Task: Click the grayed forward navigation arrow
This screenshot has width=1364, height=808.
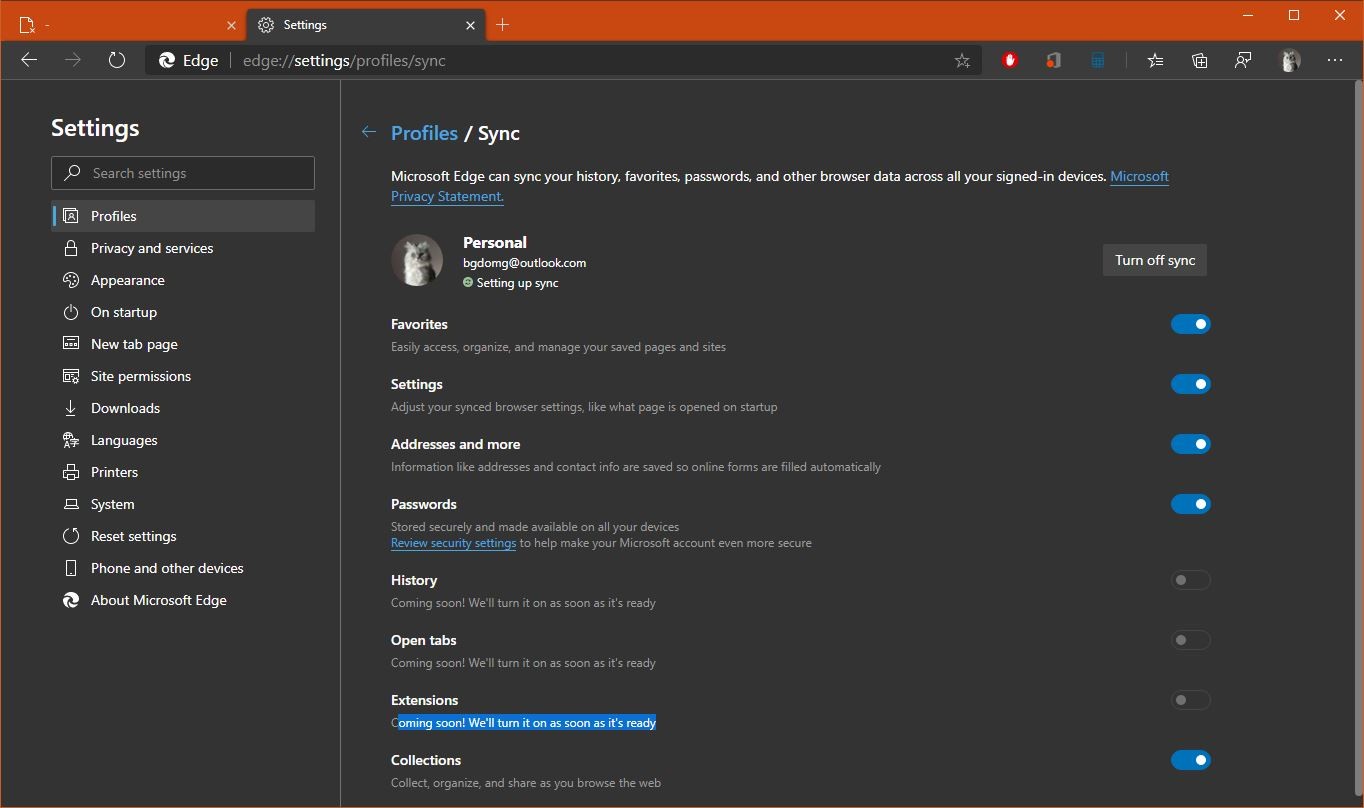Action: 73,60
